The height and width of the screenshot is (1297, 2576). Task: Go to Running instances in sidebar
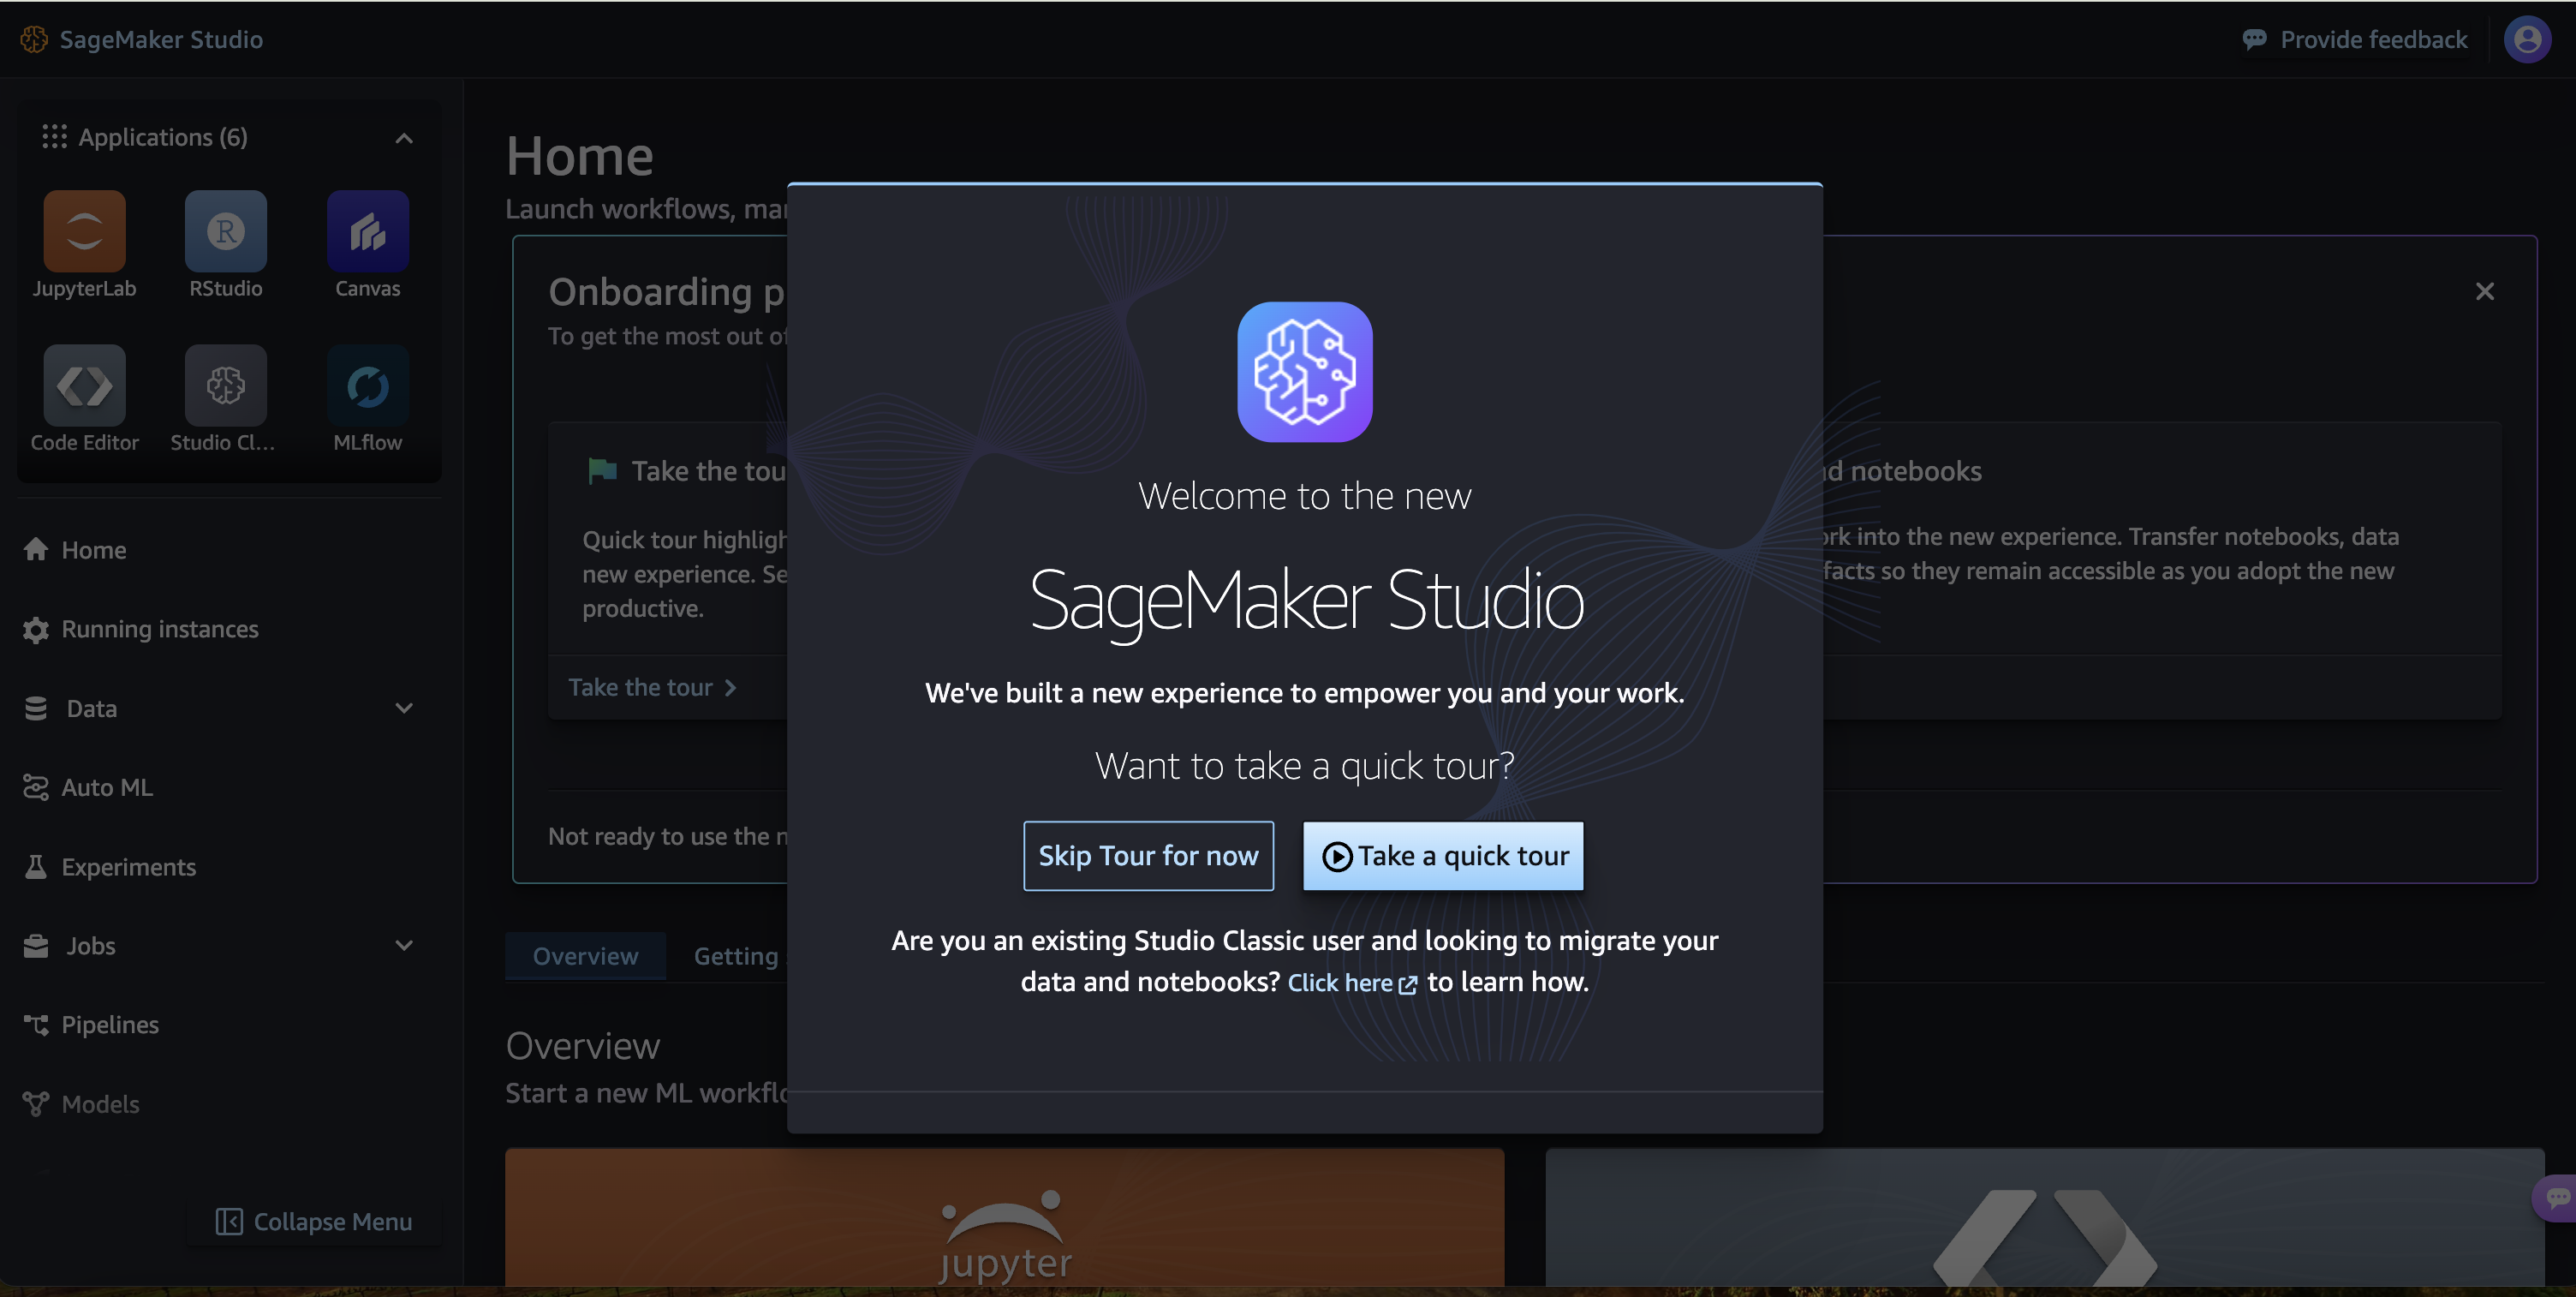[x=159, y=629]
